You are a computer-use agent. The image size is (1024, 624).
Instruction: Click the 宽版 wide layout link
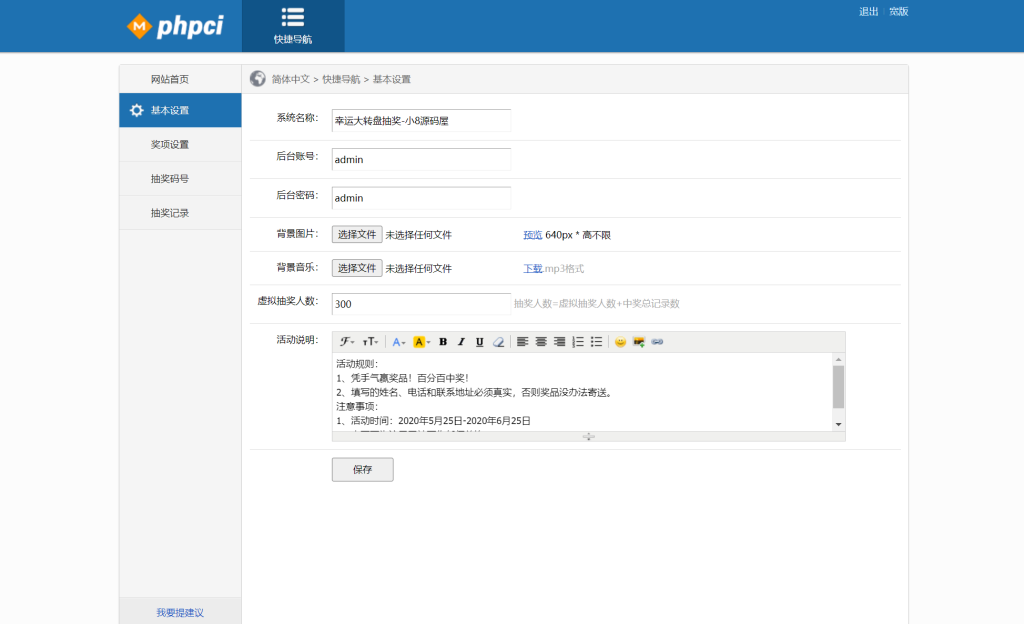point(899,11)
